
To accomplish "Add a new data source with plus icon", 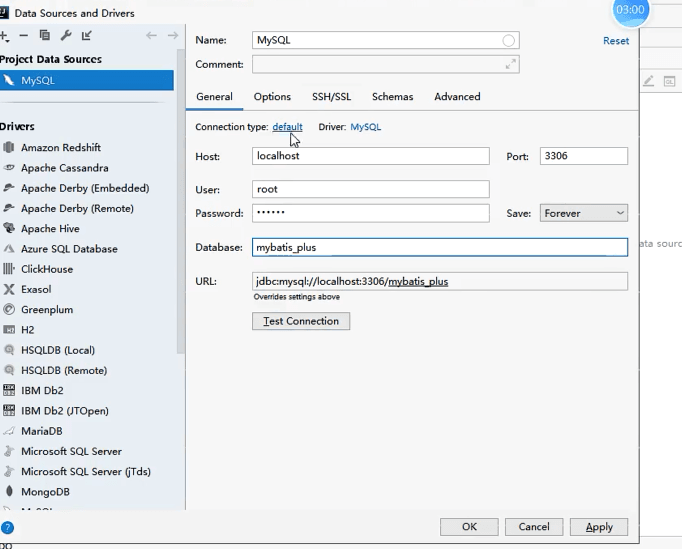I will point(4,36).
